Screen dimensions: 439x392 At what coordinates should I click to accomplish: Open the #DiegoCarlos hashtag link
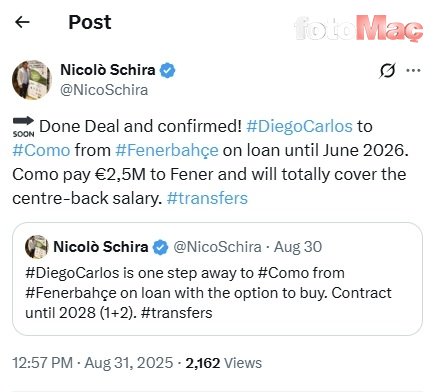(x=299, y=126)
